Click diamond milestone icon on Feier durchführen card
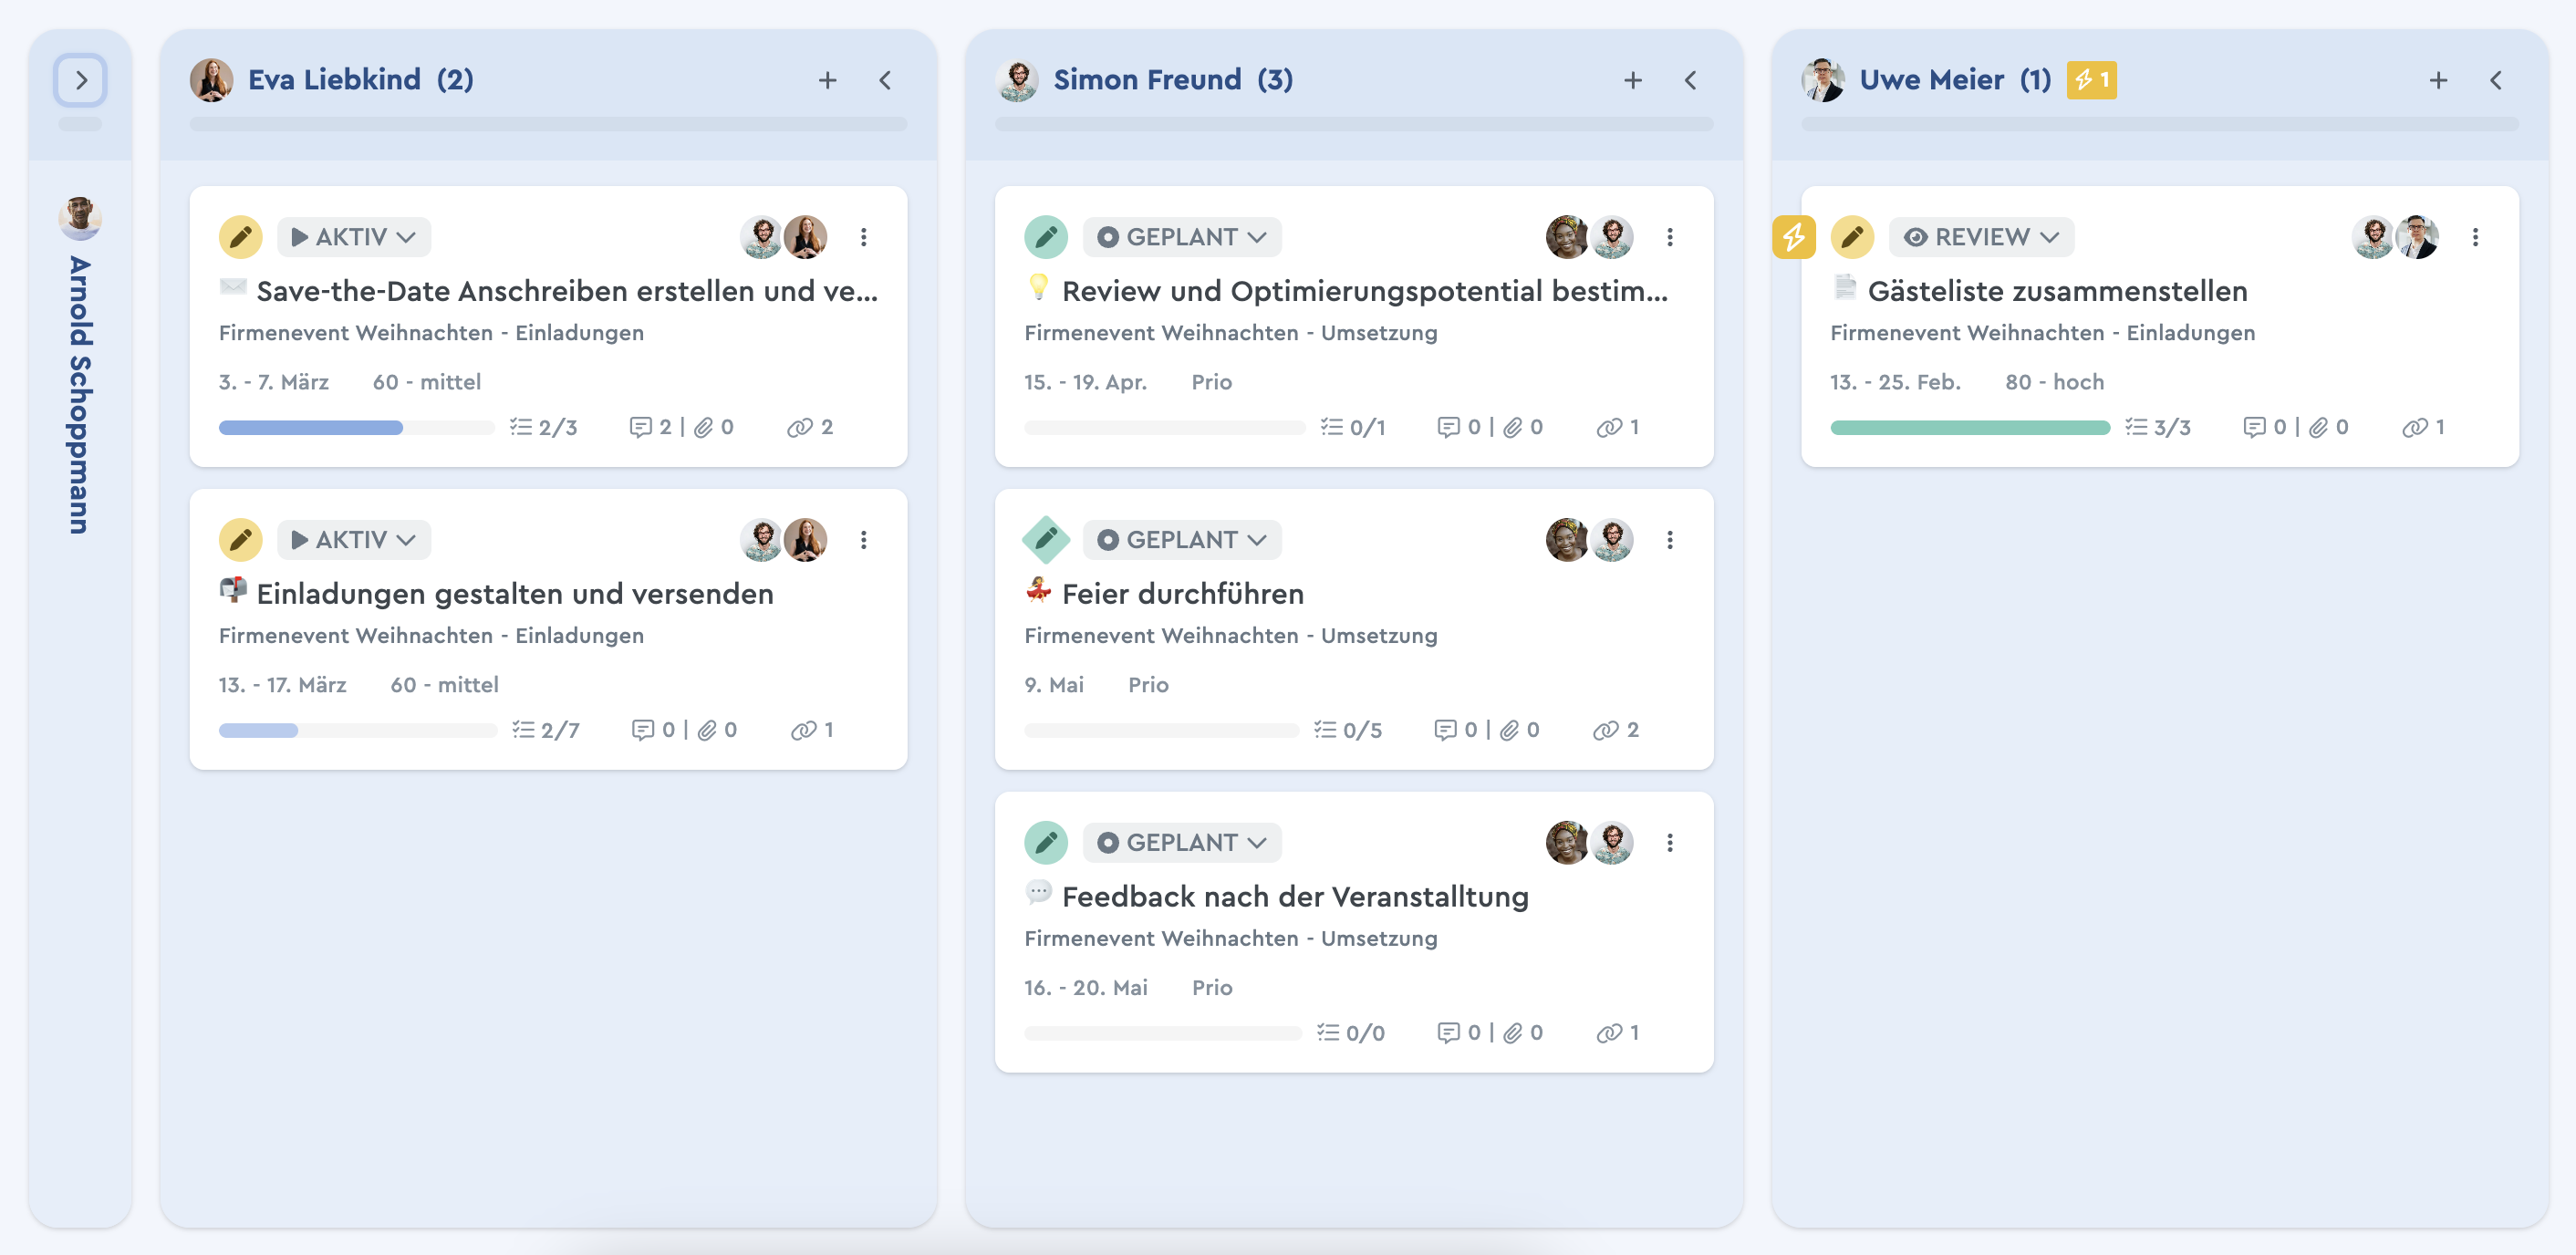Image resolution: width=2576 pixels, height=1255 pixels. pos(1046,540)
